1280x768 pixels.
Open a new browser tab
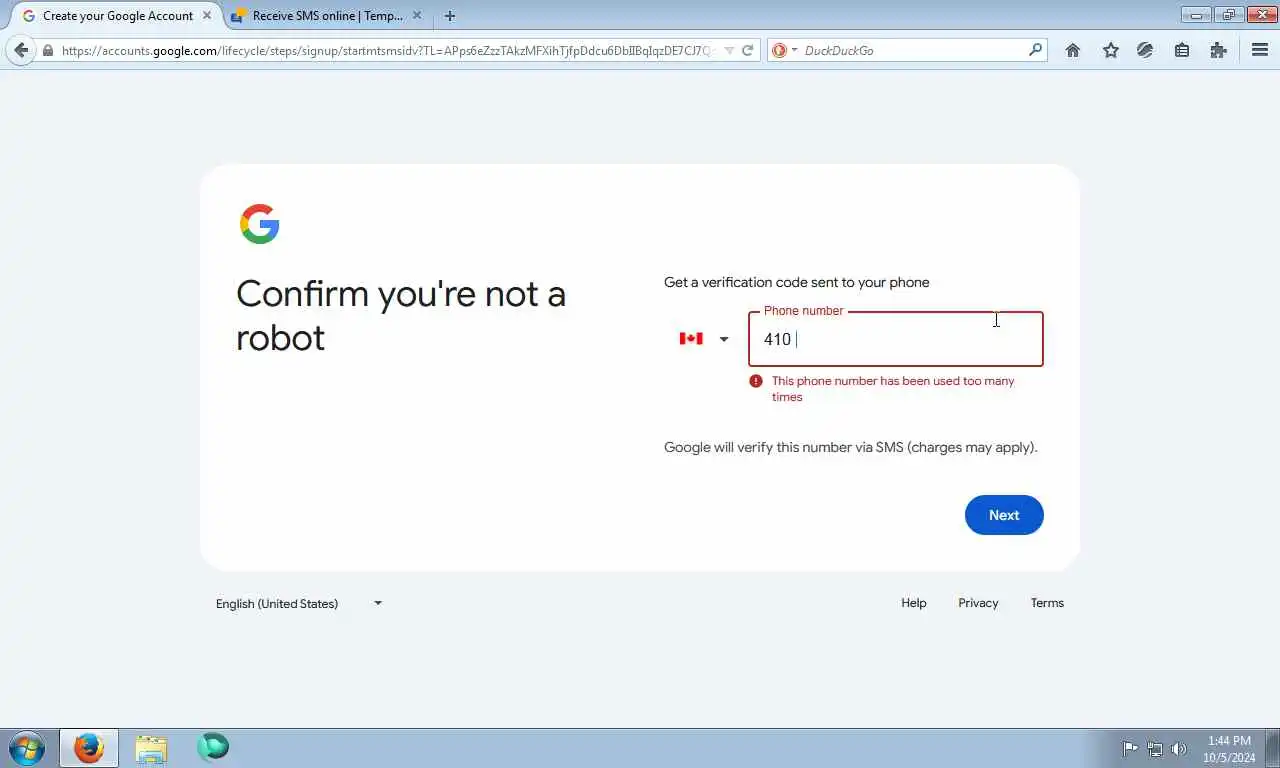click(450, 16)
